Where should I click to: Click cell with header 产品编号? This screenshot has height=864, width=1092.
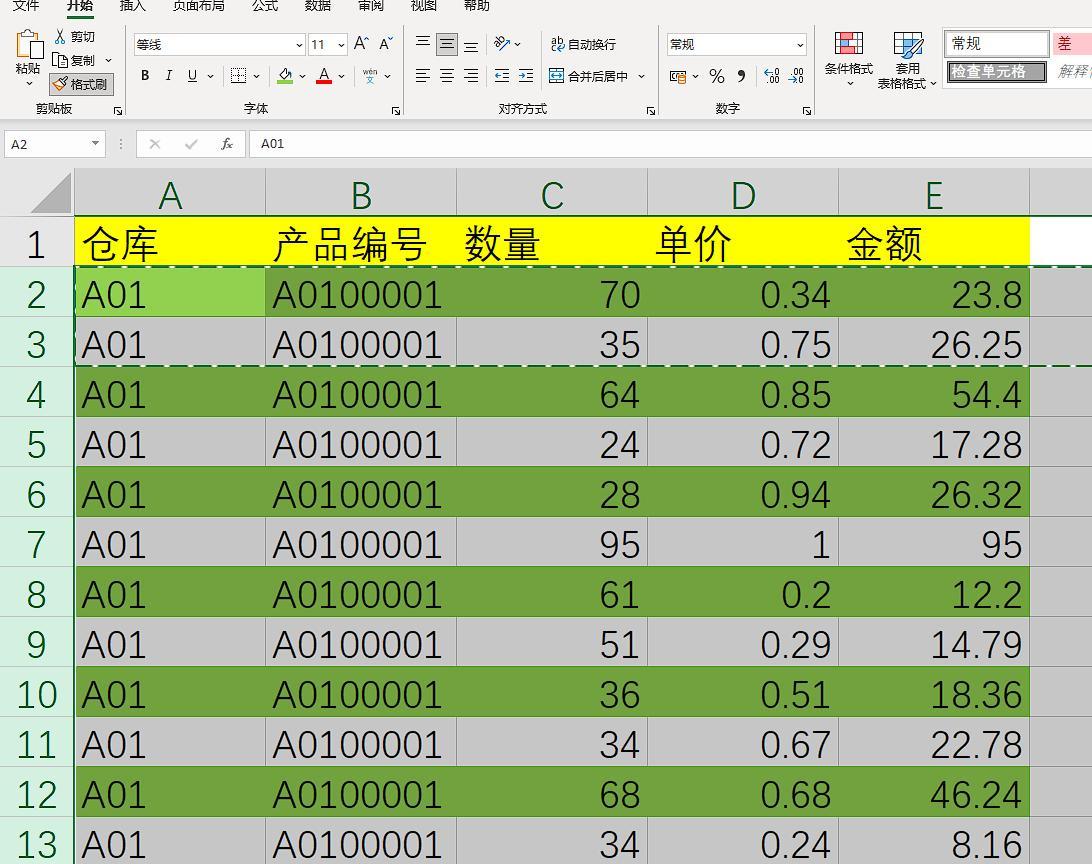click(361, 244)
